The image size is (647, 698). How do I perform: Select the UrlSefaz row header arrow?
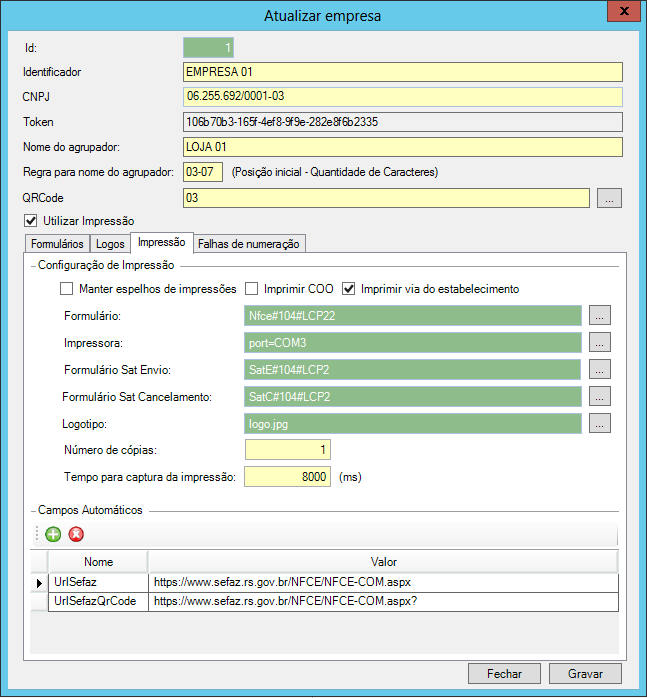tap(39, 582)
